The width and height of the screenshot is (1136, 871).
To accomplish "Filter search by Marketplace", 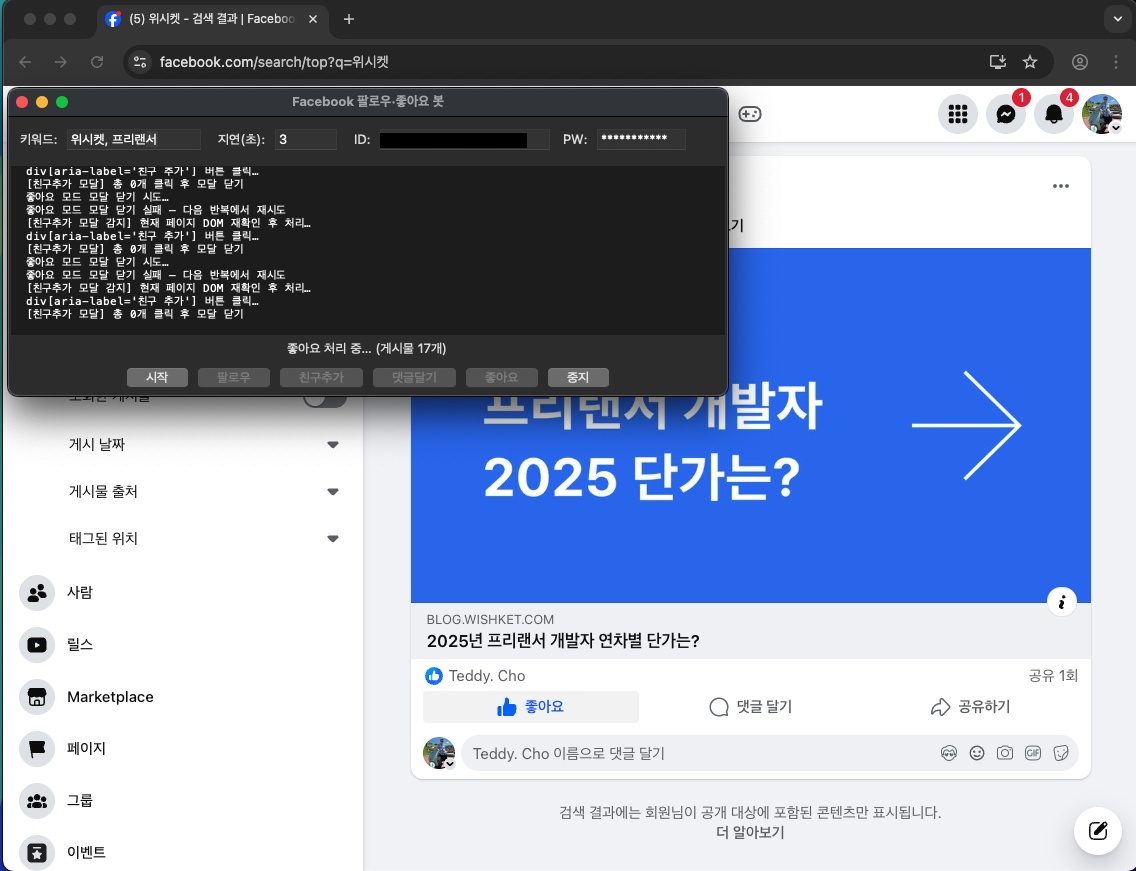I will 185,697.
